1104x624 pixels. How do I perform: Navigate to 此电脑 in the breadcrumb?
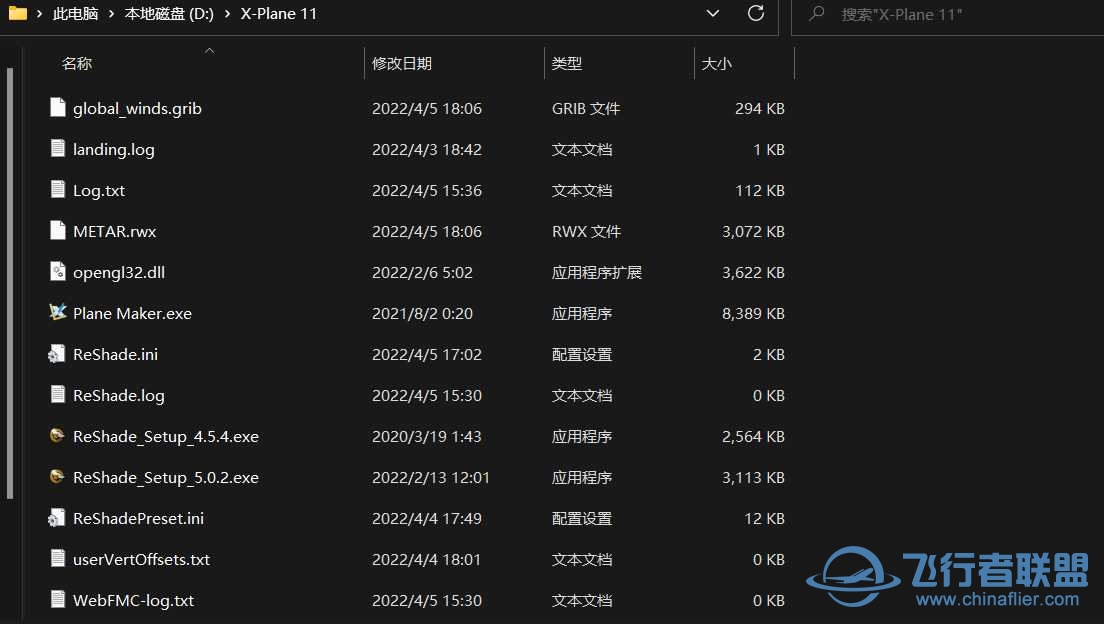coord(75,13)
